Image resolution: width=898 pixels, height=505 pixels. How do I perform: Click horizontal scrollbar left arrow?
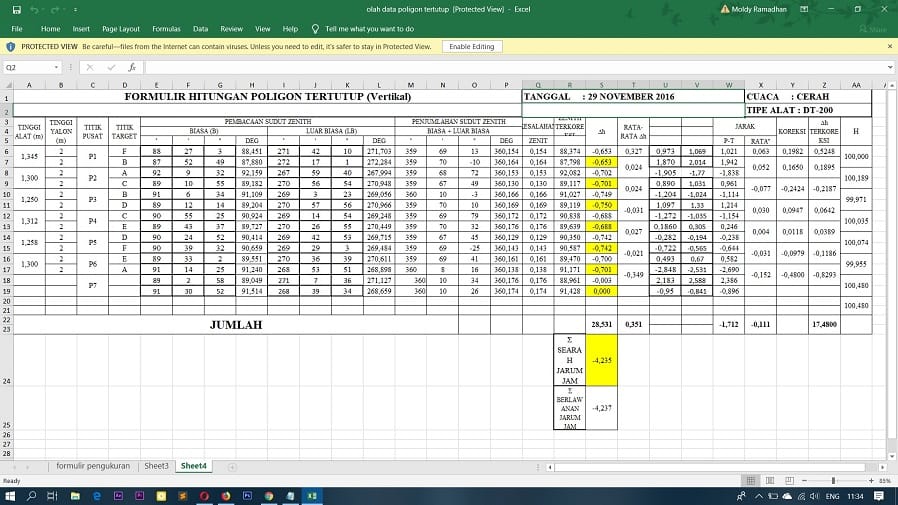coord(550,467)
